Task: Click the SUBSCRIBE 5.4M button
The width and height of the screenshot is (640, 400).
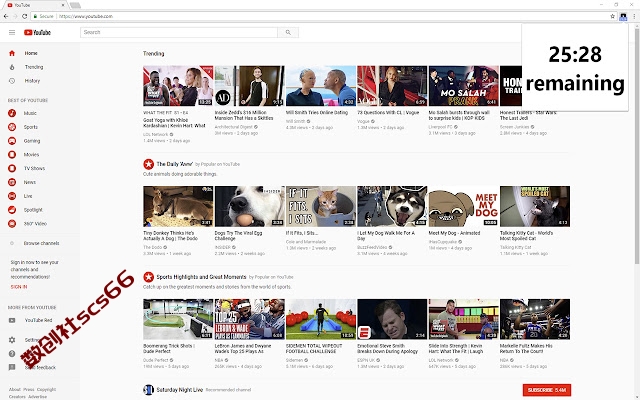Action: 547,390
